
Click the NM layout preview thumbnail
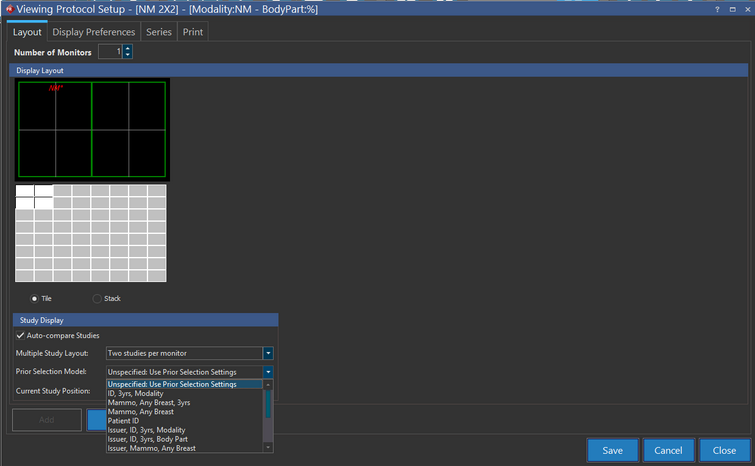[92, 129]
